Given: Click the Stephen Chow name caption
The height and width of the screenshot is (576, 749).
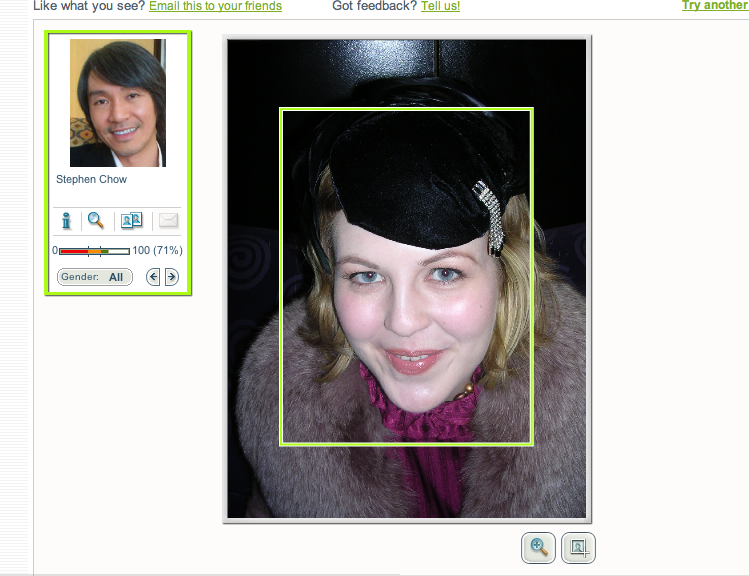Looking at the screenshot, I should (x=91, y=180).
